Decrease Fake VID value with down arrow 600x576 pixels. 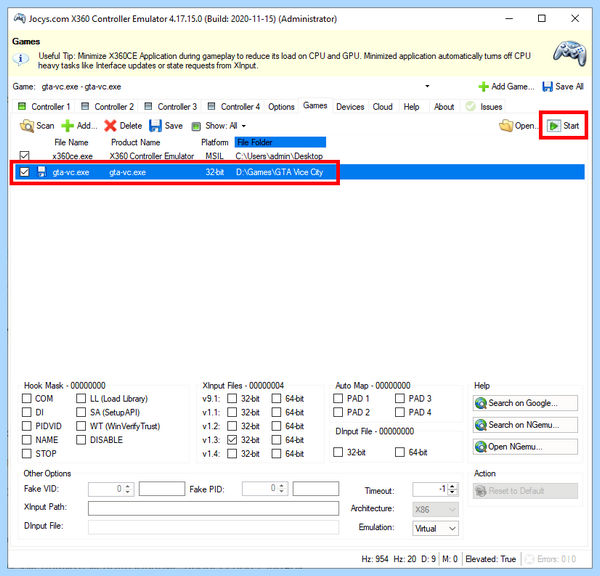(128, 492)
